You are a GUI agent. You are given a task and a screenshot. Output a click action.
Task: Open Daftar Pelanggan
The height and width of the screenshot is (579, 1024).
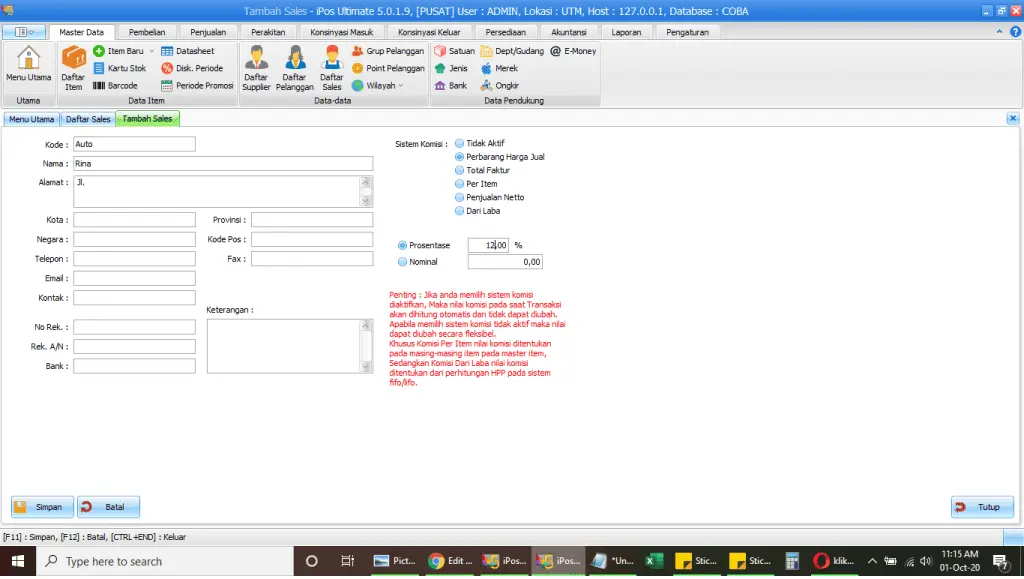coord(294,68)
